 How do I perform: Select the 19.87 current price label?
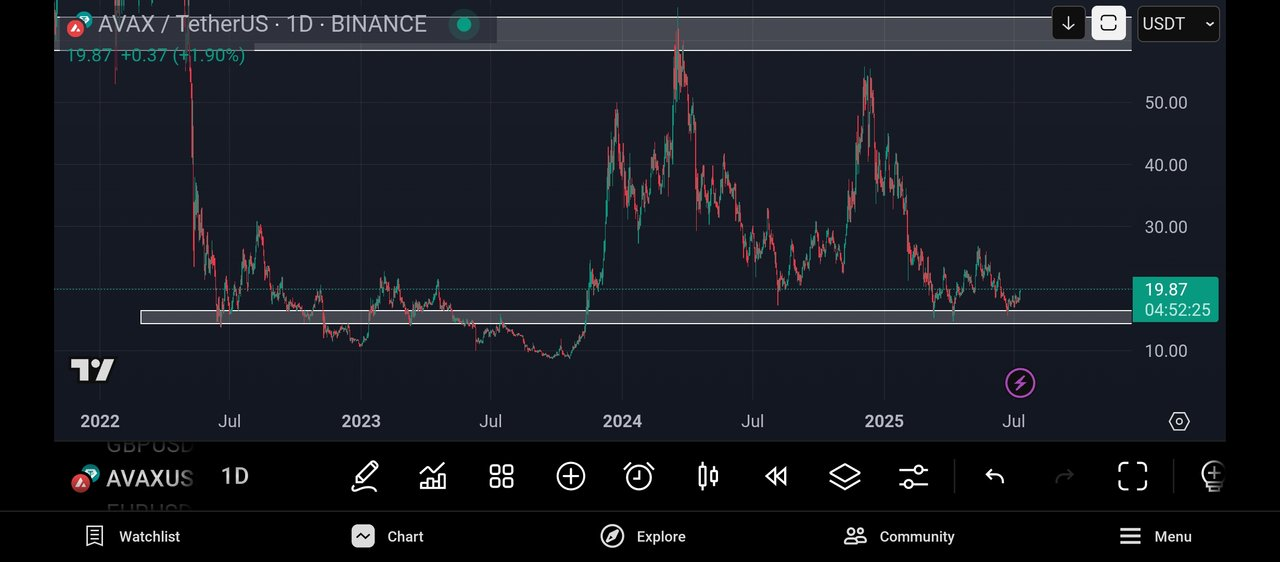click(x=1175, y=299)
